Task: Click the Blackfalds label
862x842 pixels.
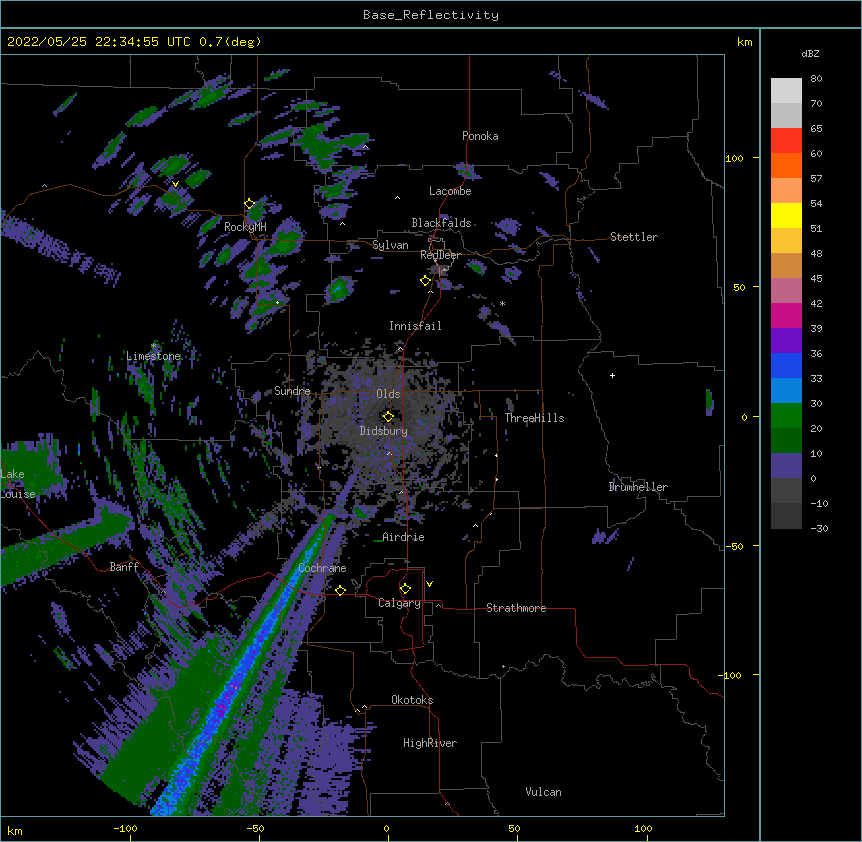Action: tap(441, 223)
